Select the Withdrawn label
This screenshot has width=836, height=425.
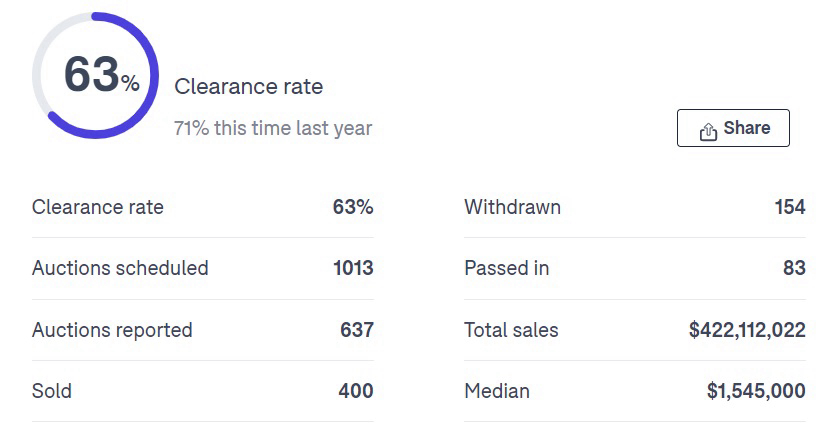[x=512, y=207]
